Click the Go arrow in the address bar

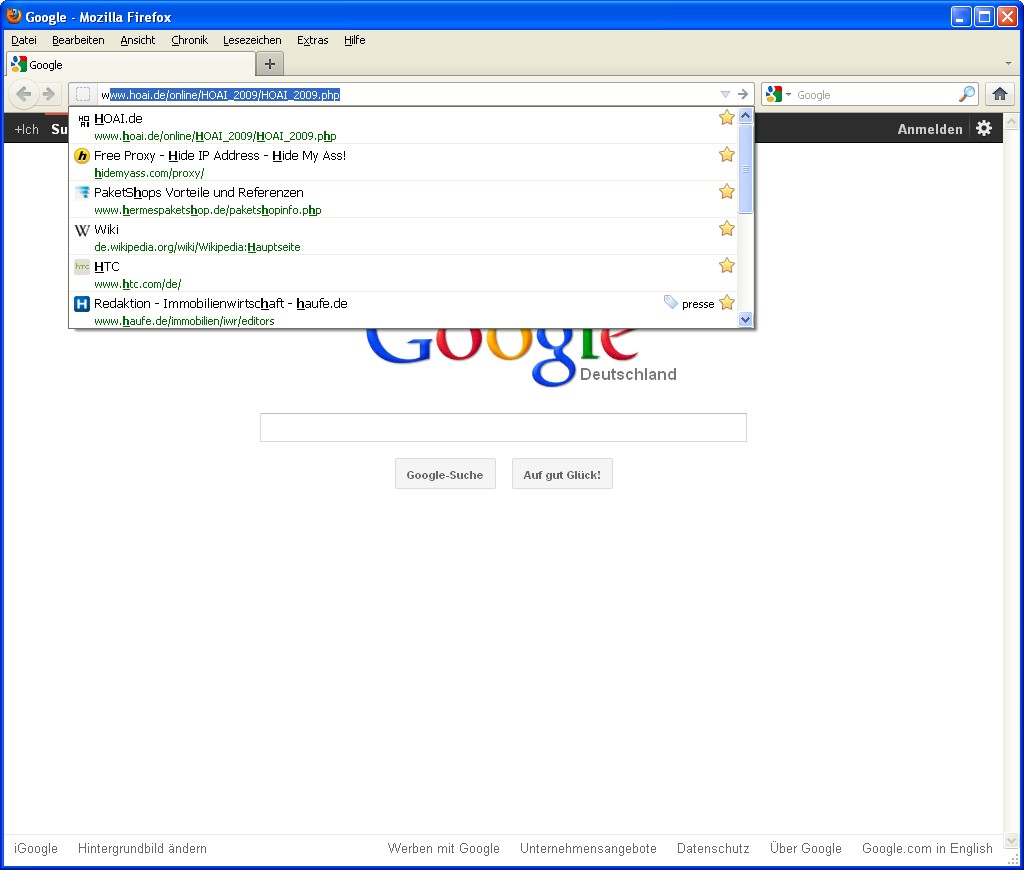[743, 94]
